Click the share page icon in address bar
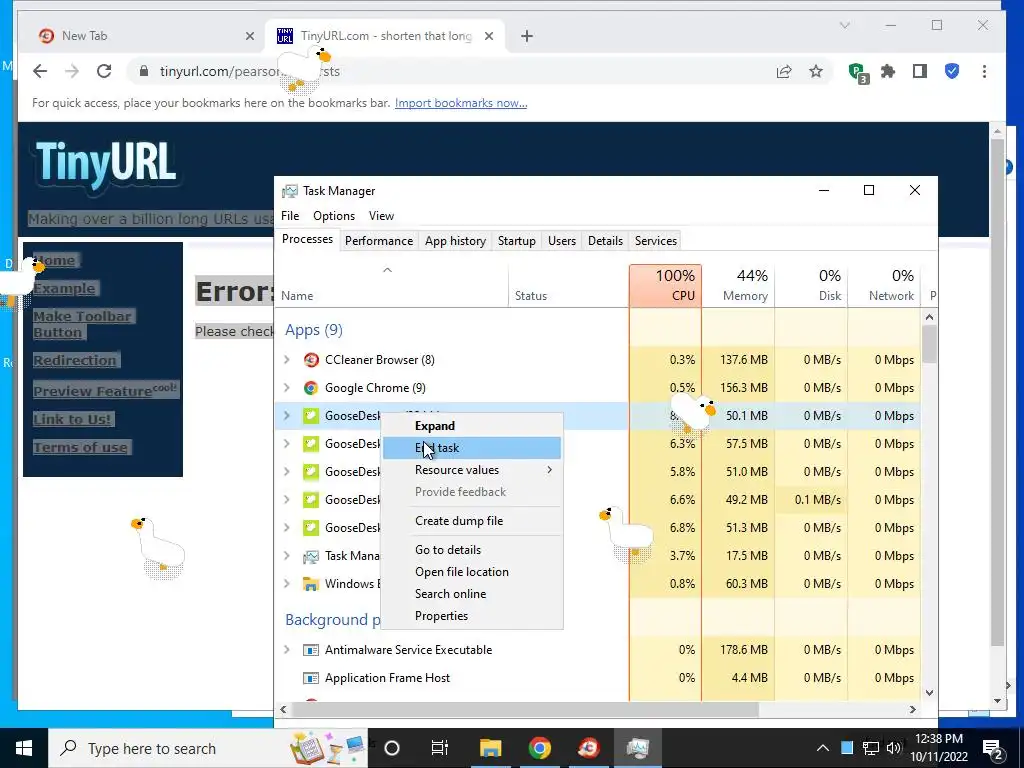The height and width of the screenshot is (768, 1024). tap(784, 71)
